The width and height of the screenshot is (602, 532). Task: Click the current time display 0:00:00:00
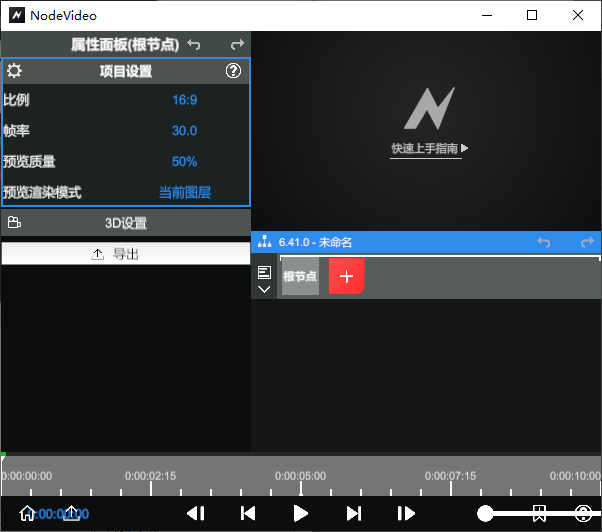click(x=58, y=514)
